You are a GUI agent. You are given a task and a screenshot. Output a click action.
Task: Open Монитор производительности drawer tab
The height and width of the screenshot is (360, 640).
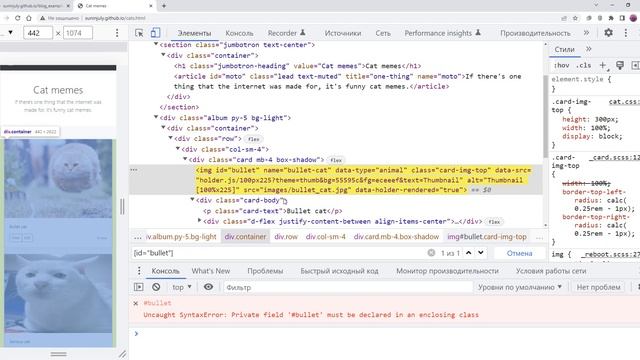[447, 271]
